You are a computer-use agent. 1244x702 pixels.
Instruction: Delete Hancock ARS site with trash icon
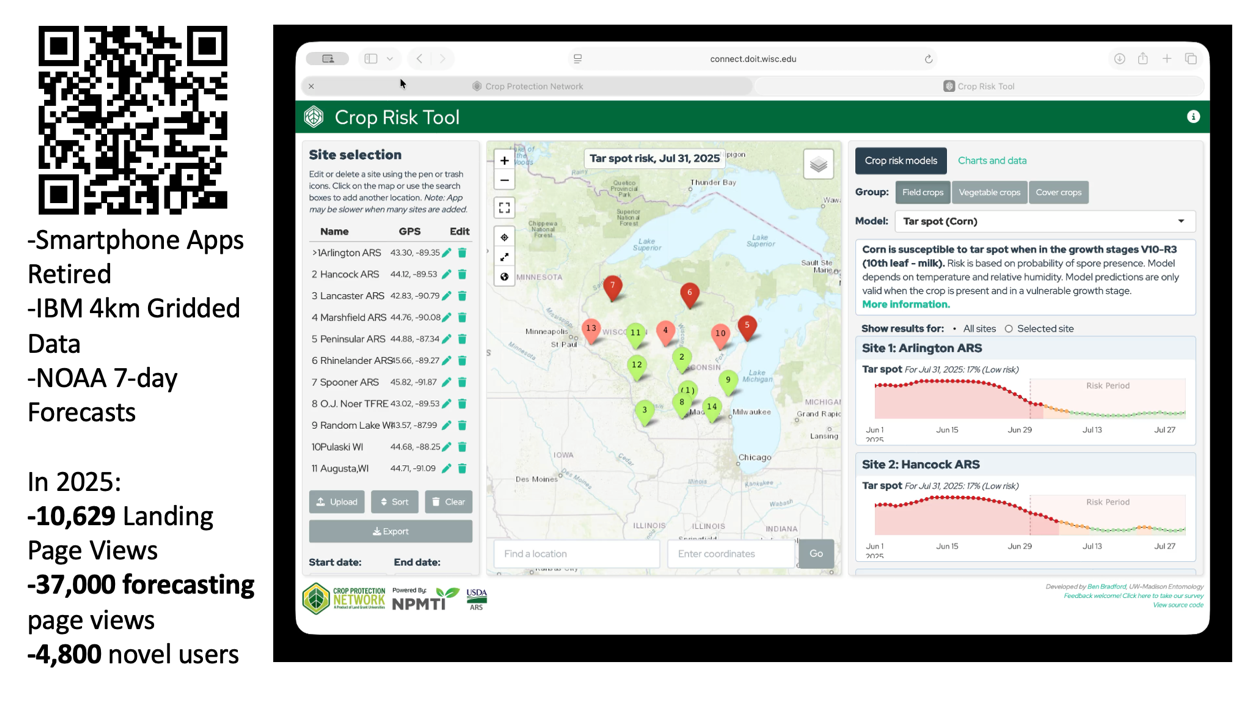click(462, 274)
